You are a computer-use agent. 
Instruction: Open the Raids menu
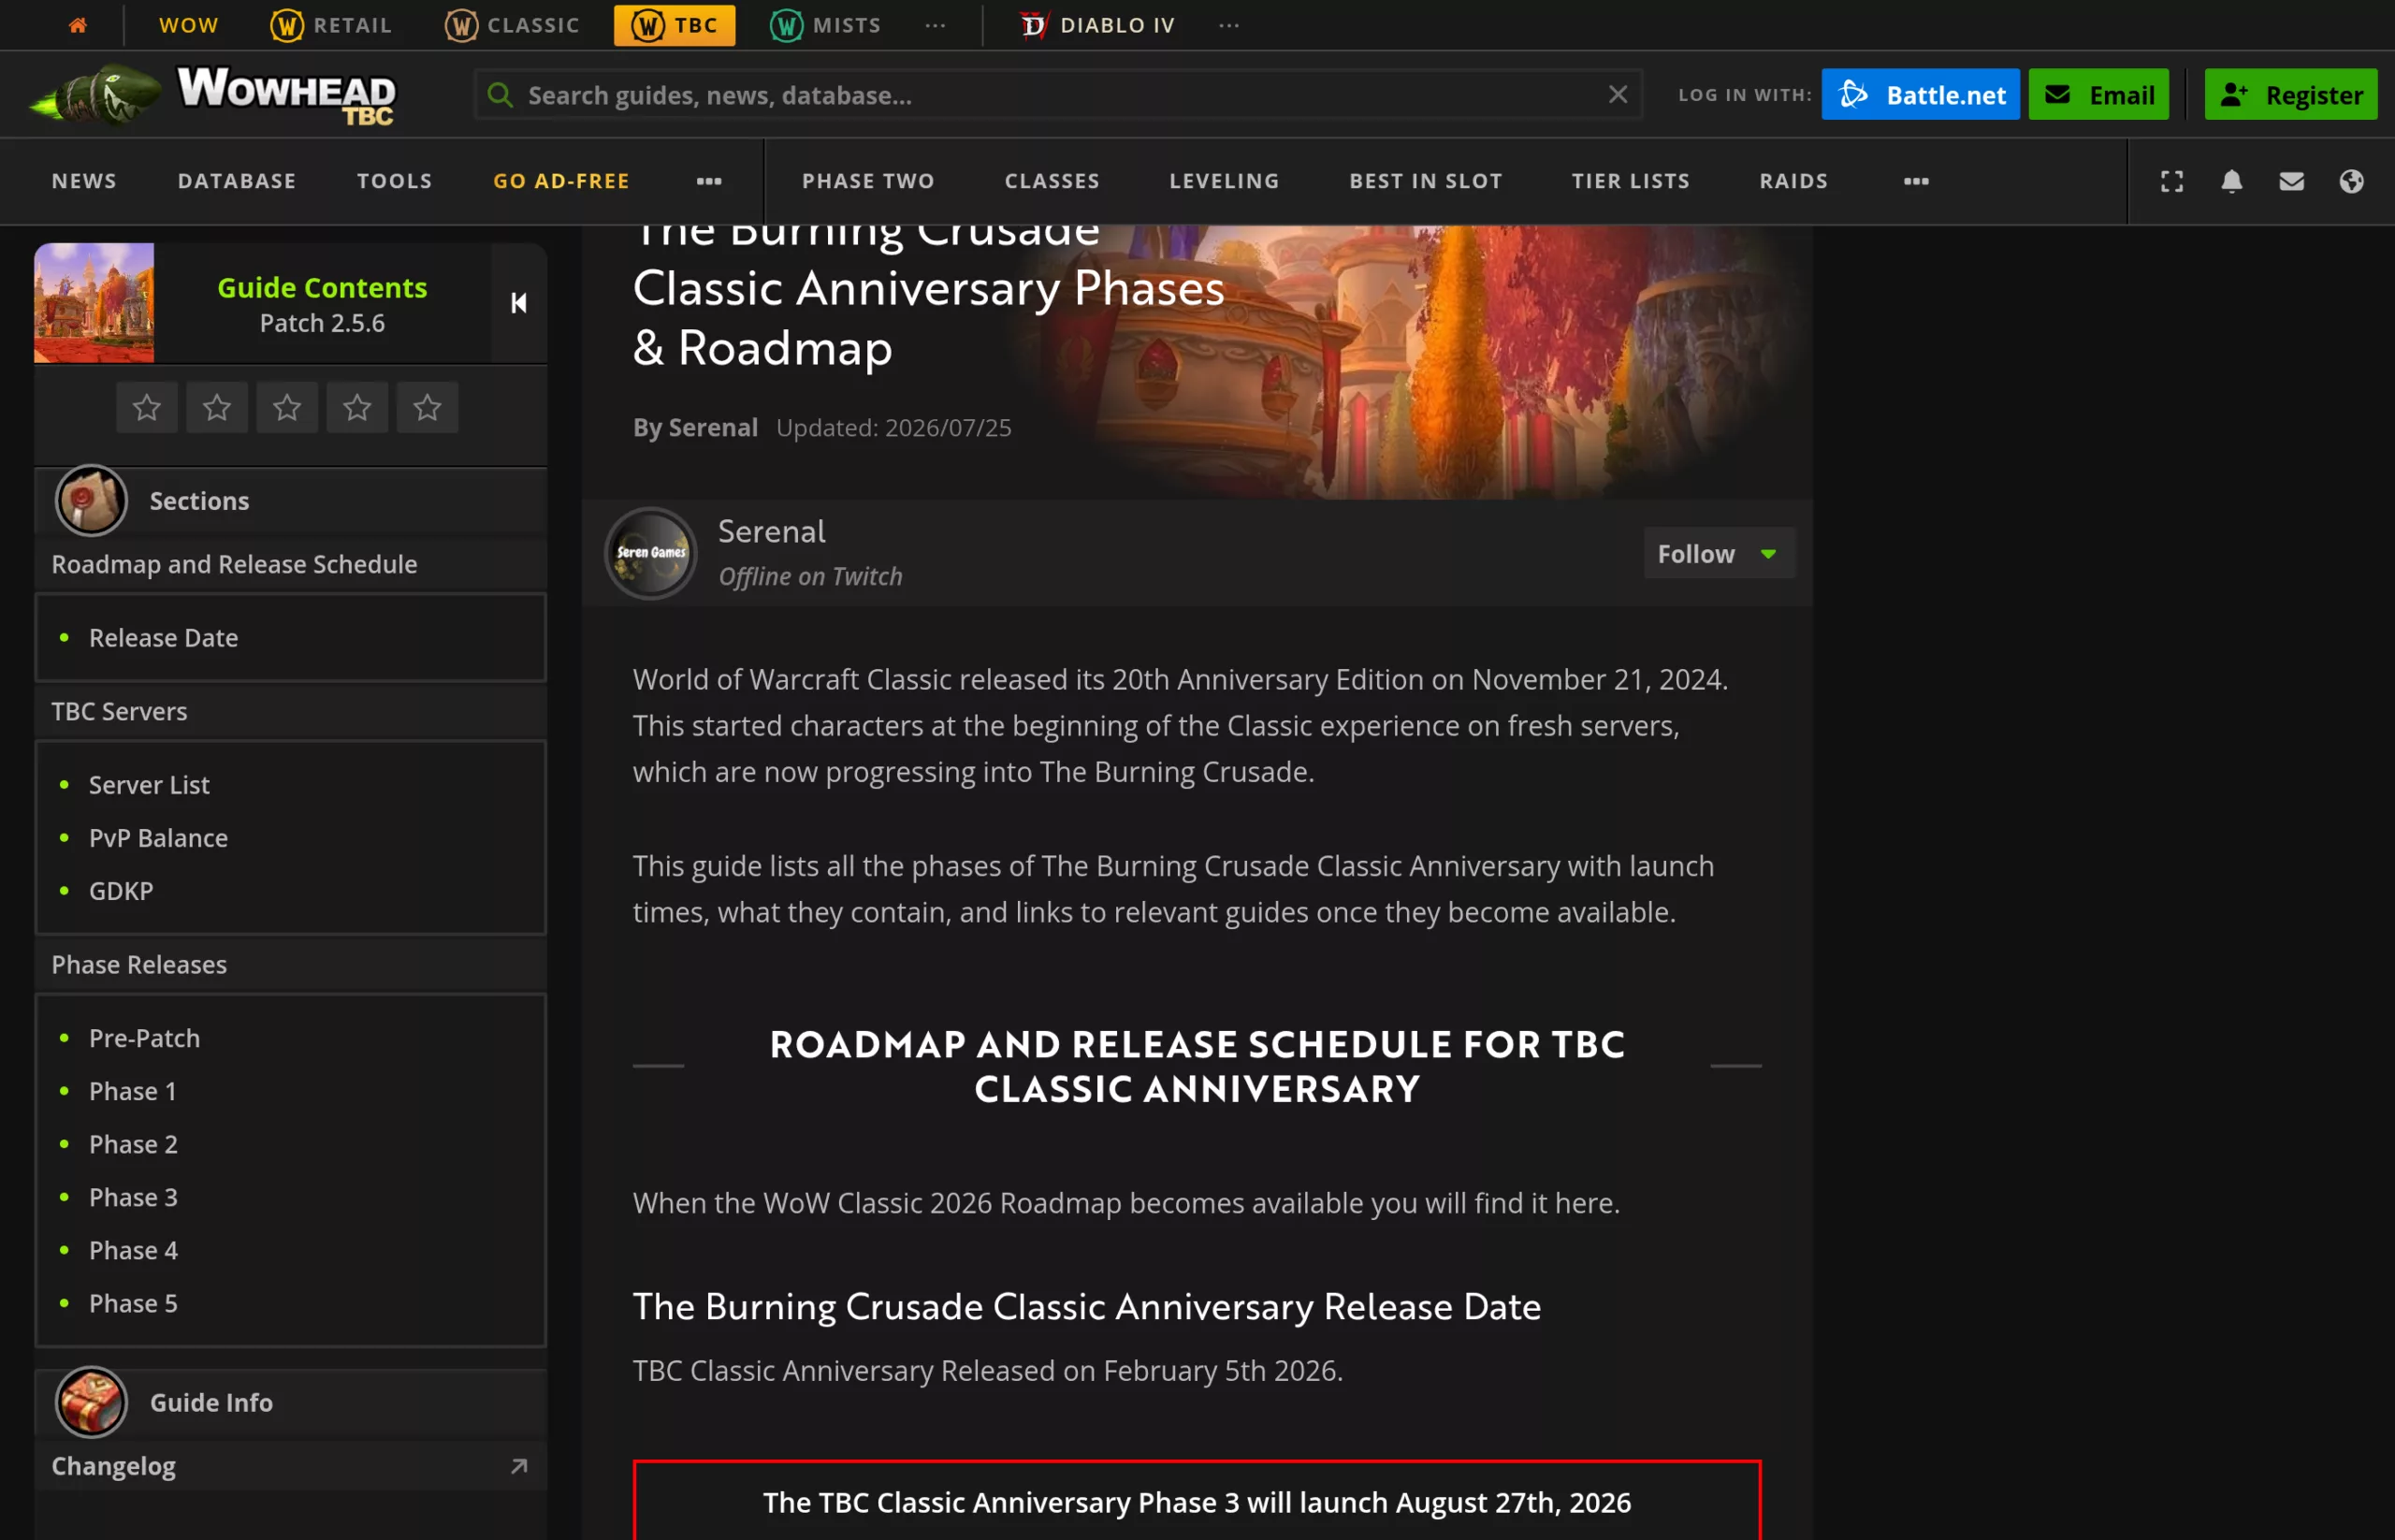(x=1793, y=181)
